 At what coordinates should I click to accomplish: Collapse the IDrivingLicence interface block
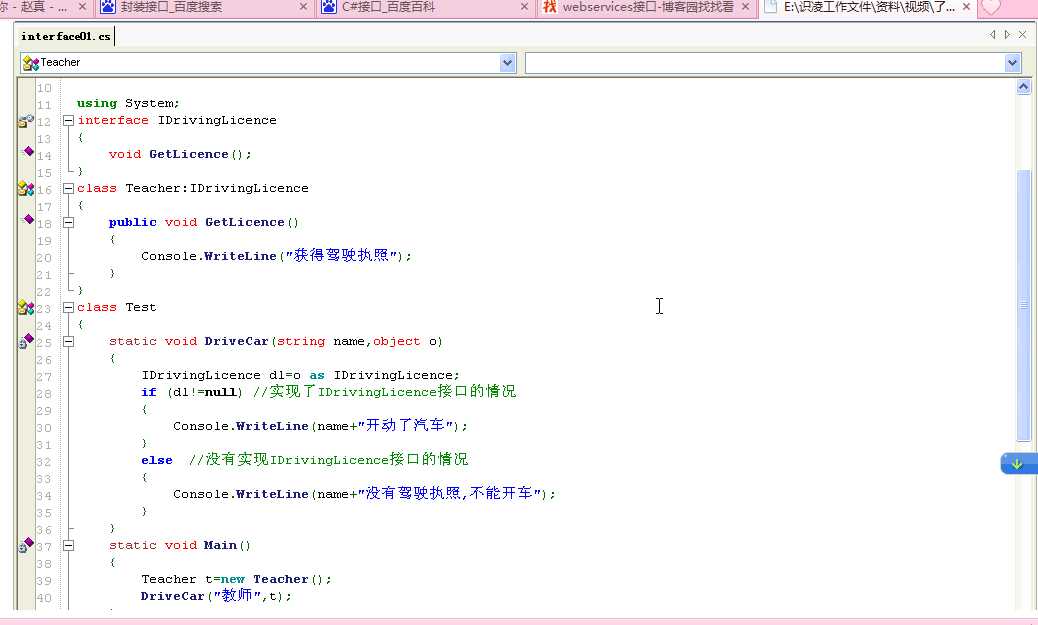pyautogui.click(x=68, y=120)
